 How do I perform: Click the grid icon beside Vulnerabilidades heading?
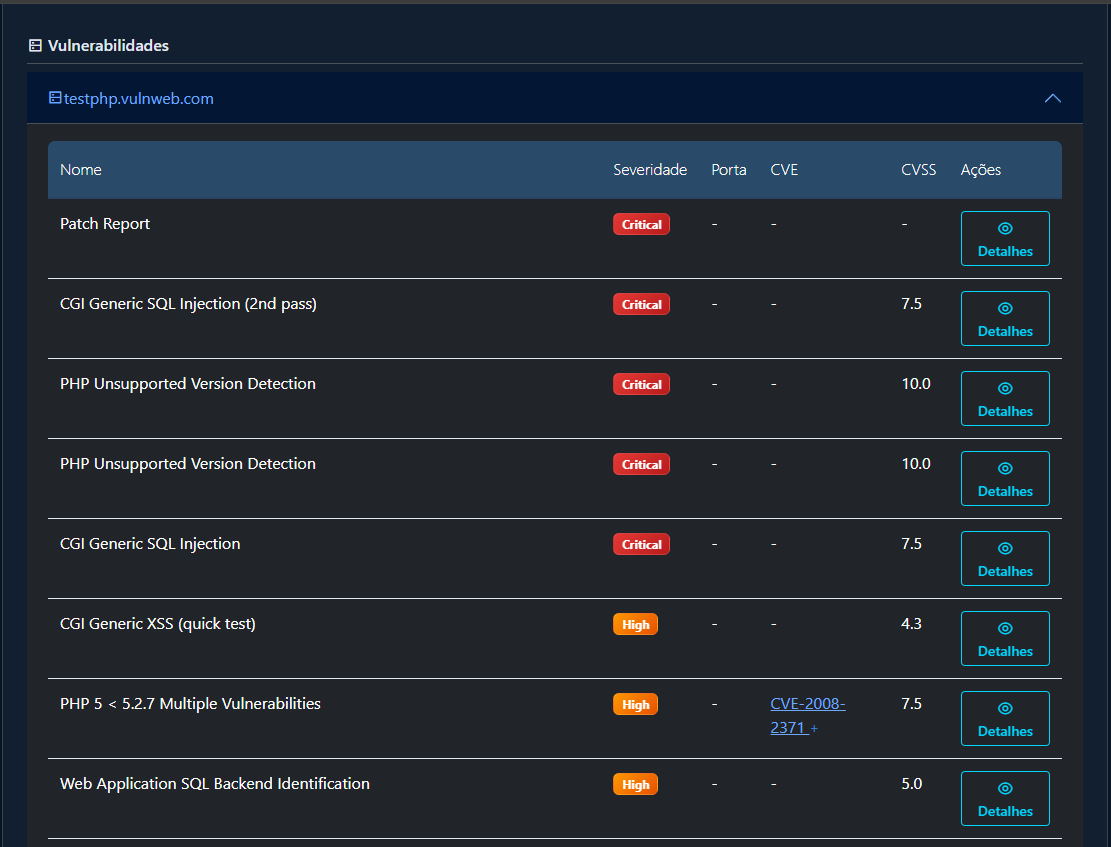click(36, 45)
